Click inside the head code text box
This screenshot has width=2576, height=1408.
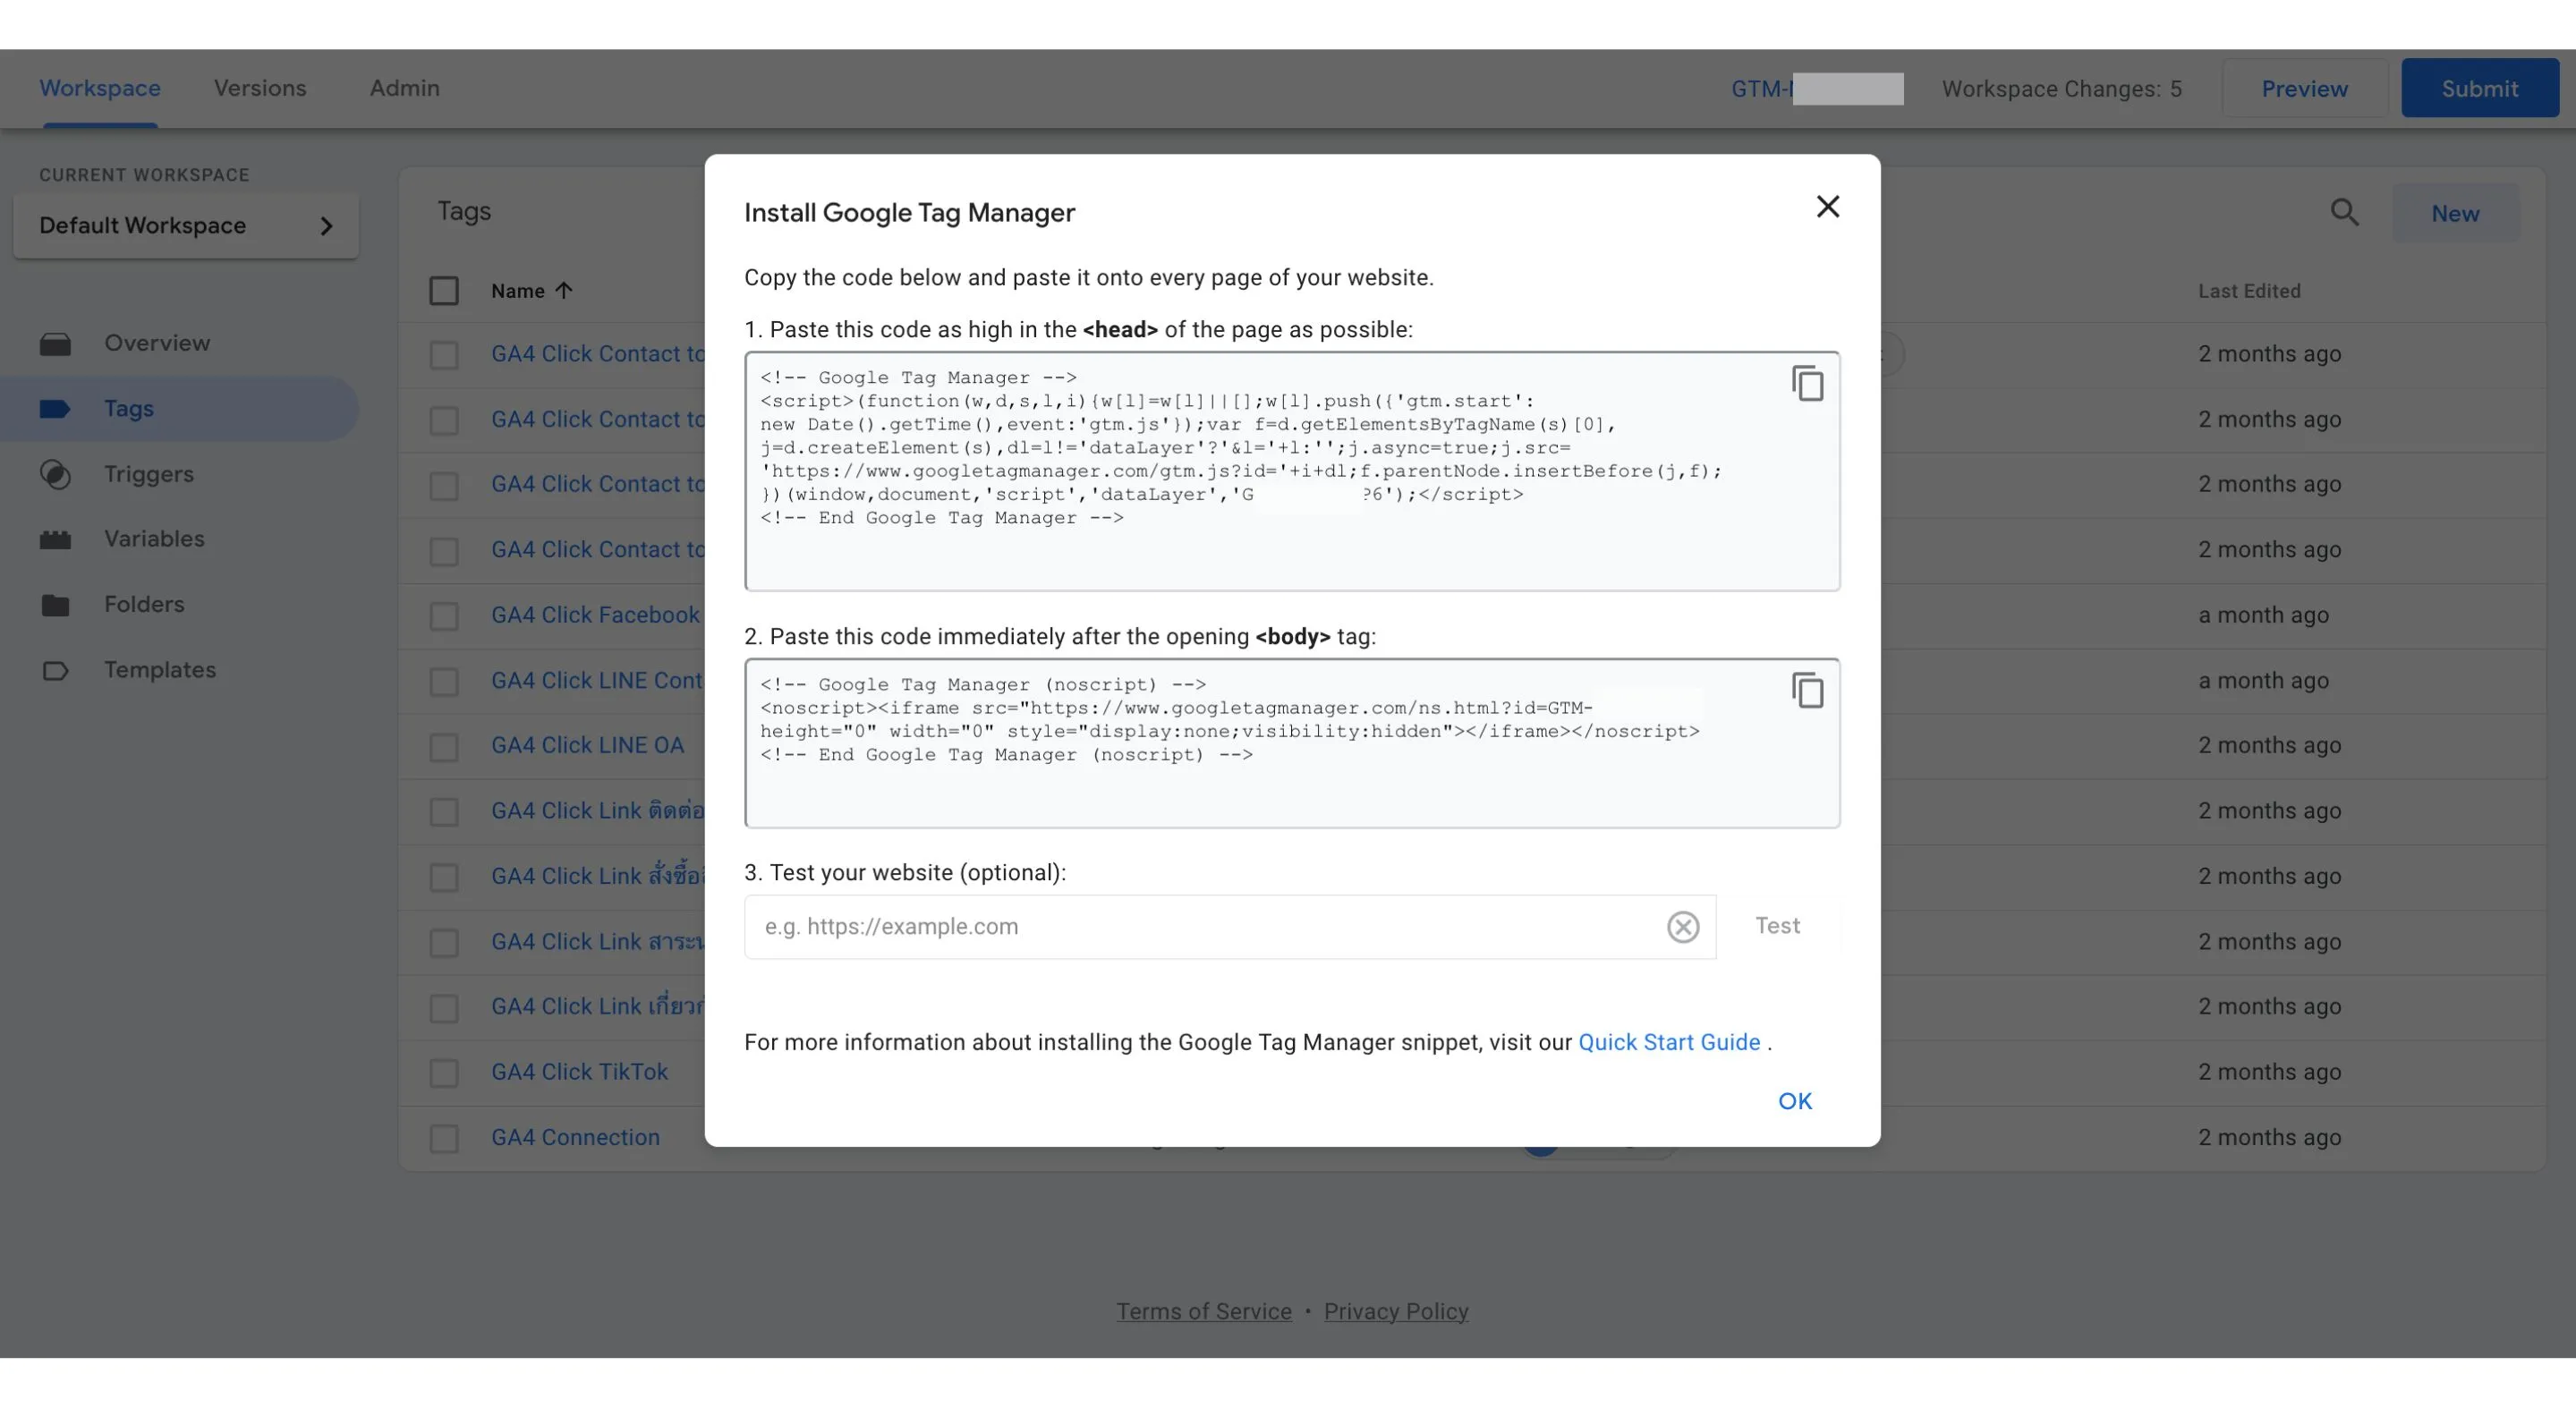tap(1291, 471)
